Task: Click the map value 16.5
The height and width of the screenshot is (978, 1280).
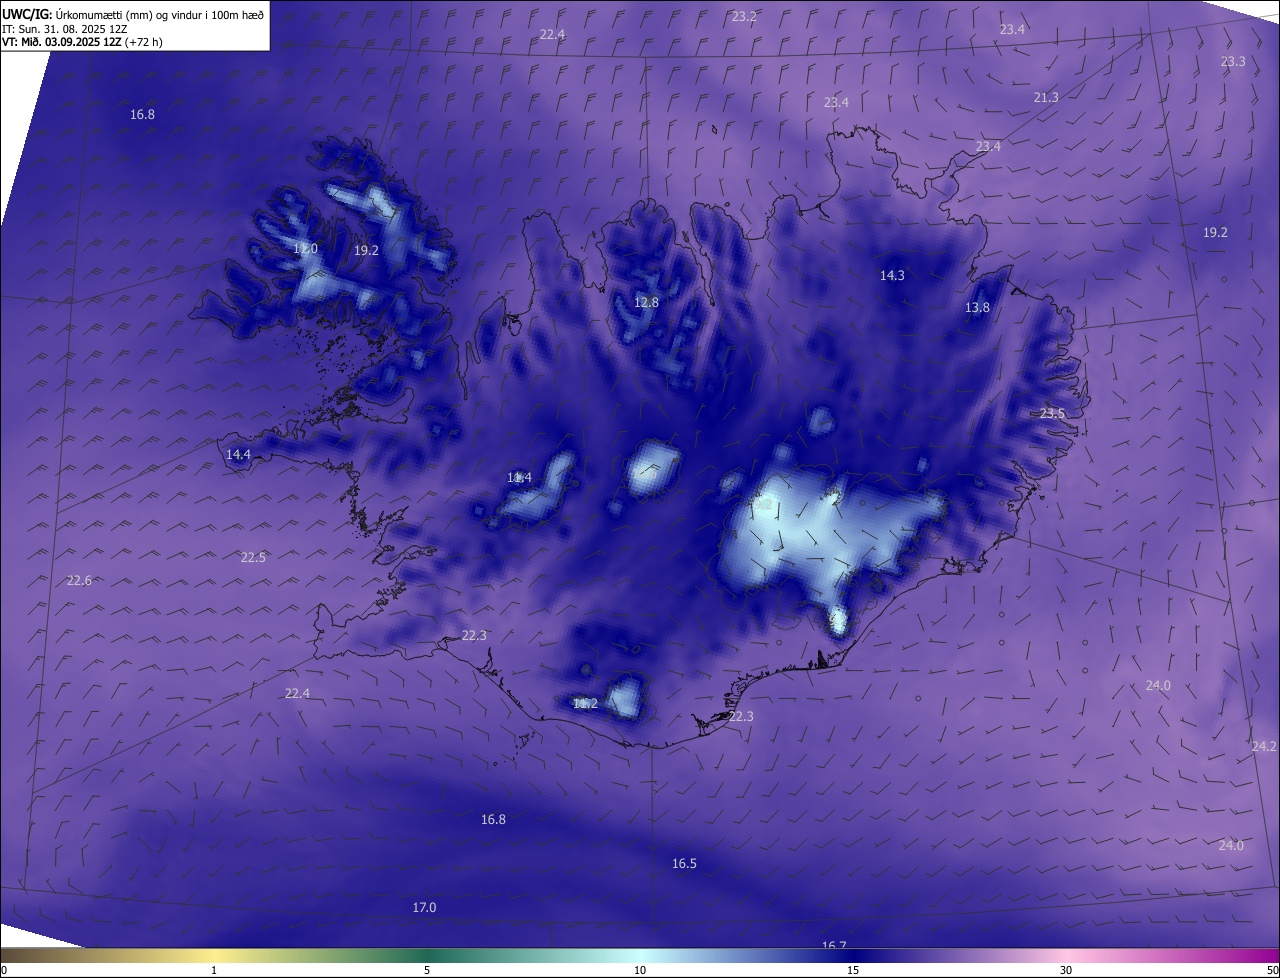Action: (684, 864)
